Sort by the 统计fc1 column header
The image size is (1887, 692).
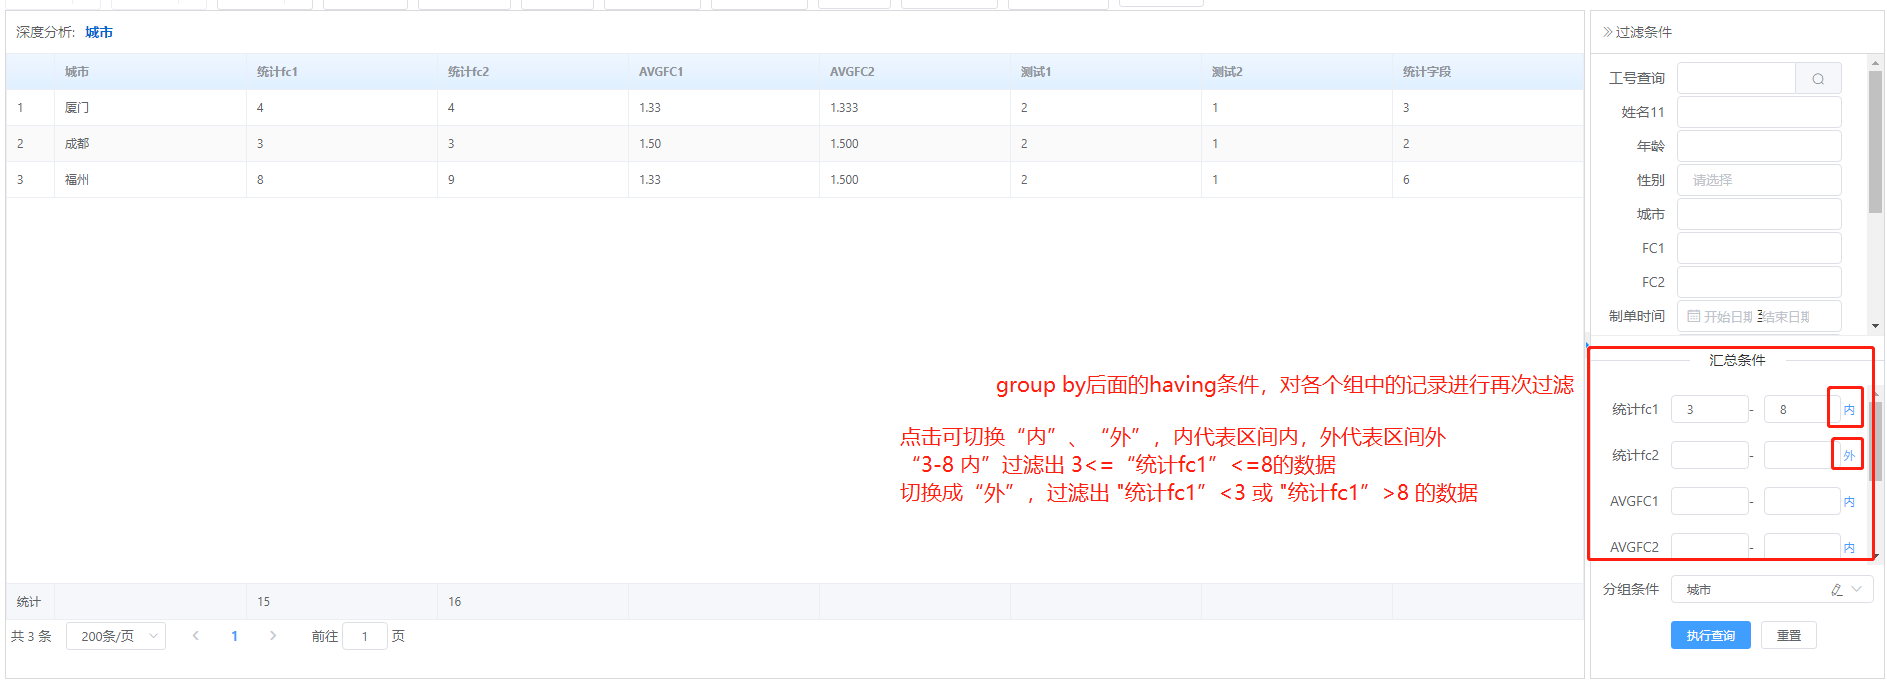[x=277, y=72]
